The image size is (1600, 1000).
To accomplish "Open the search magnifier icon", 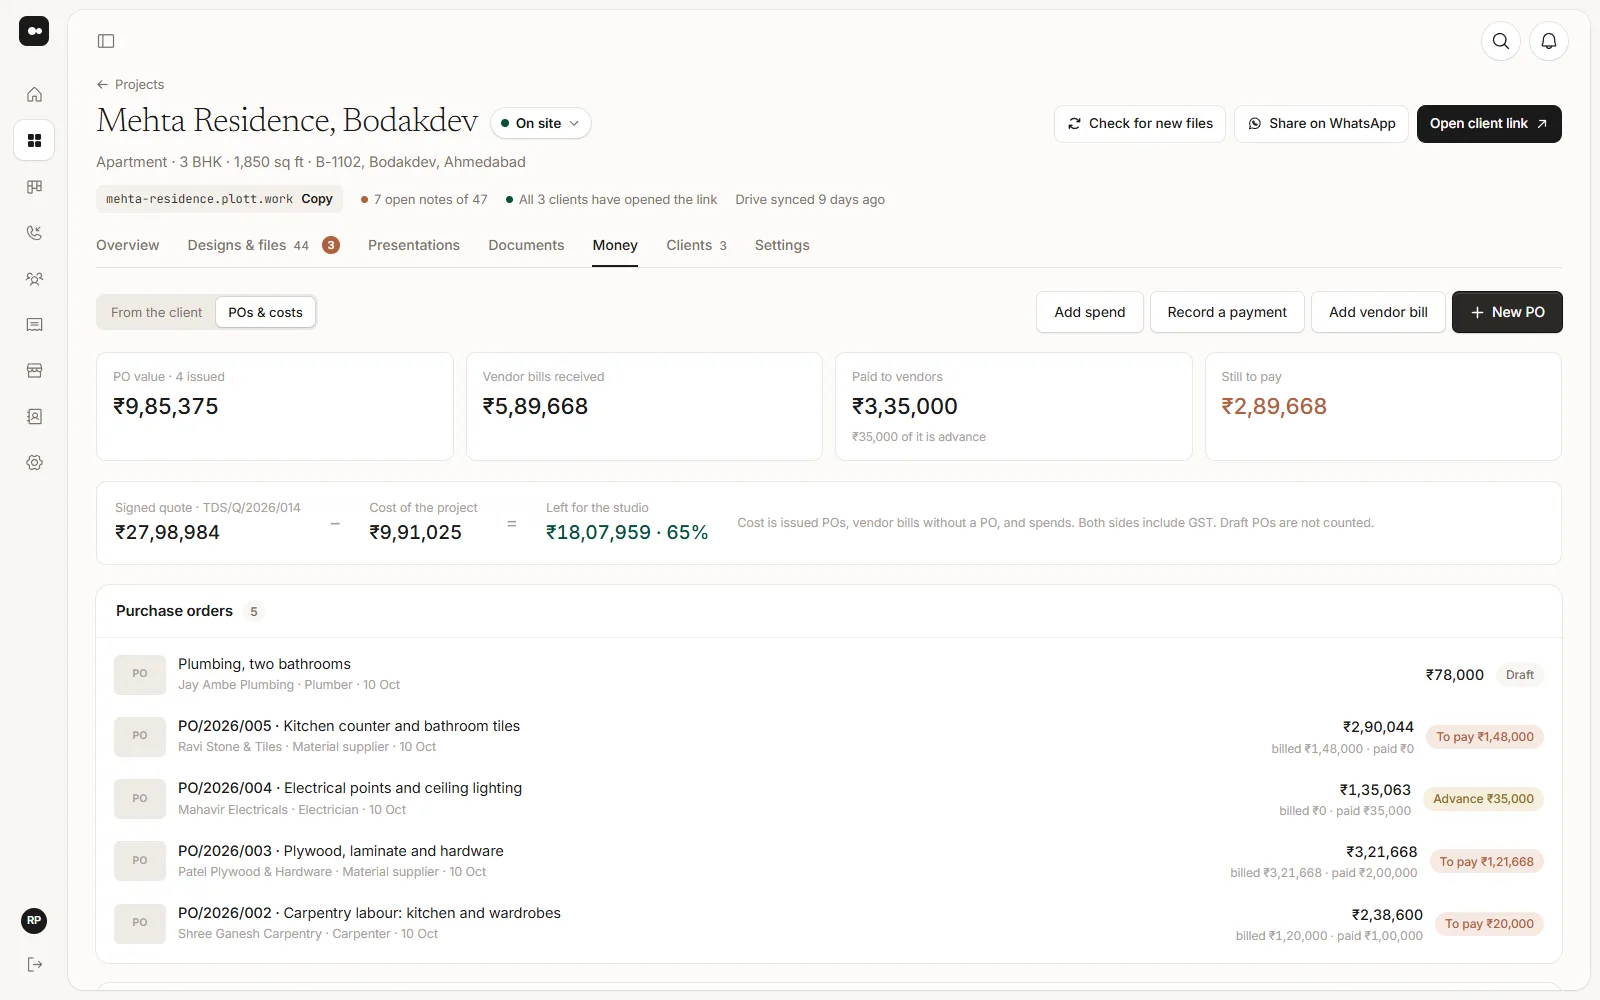I will [x=1501, y=41].
